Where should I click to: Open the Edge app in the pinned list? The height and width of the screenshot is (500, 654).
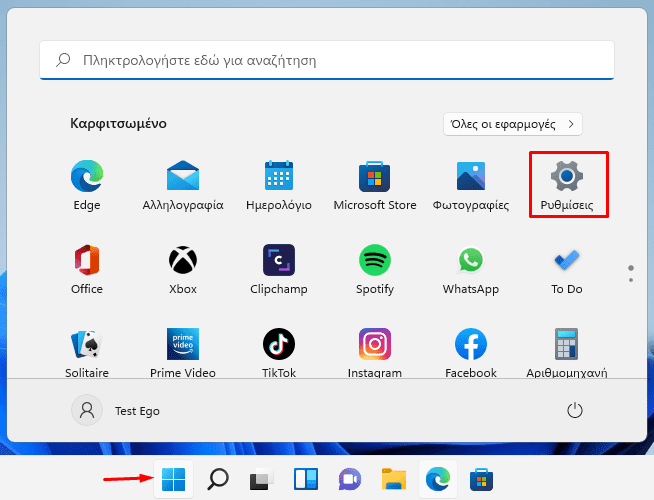pyautogui.click(x=87, y=185)
